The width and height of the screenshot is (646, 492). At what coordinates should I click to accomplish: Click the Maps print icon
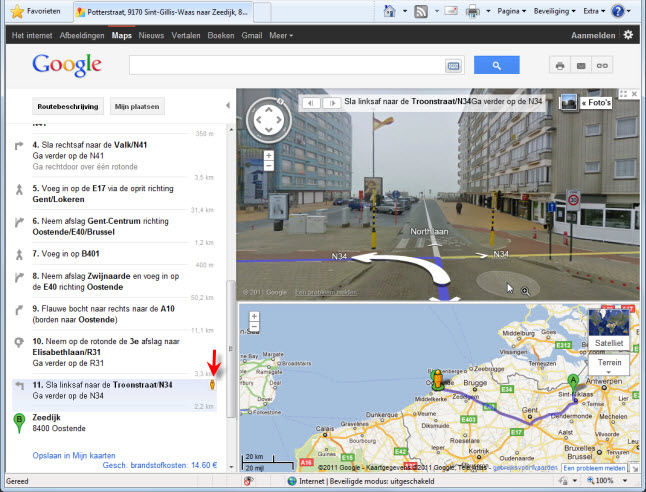pos(559,66)
